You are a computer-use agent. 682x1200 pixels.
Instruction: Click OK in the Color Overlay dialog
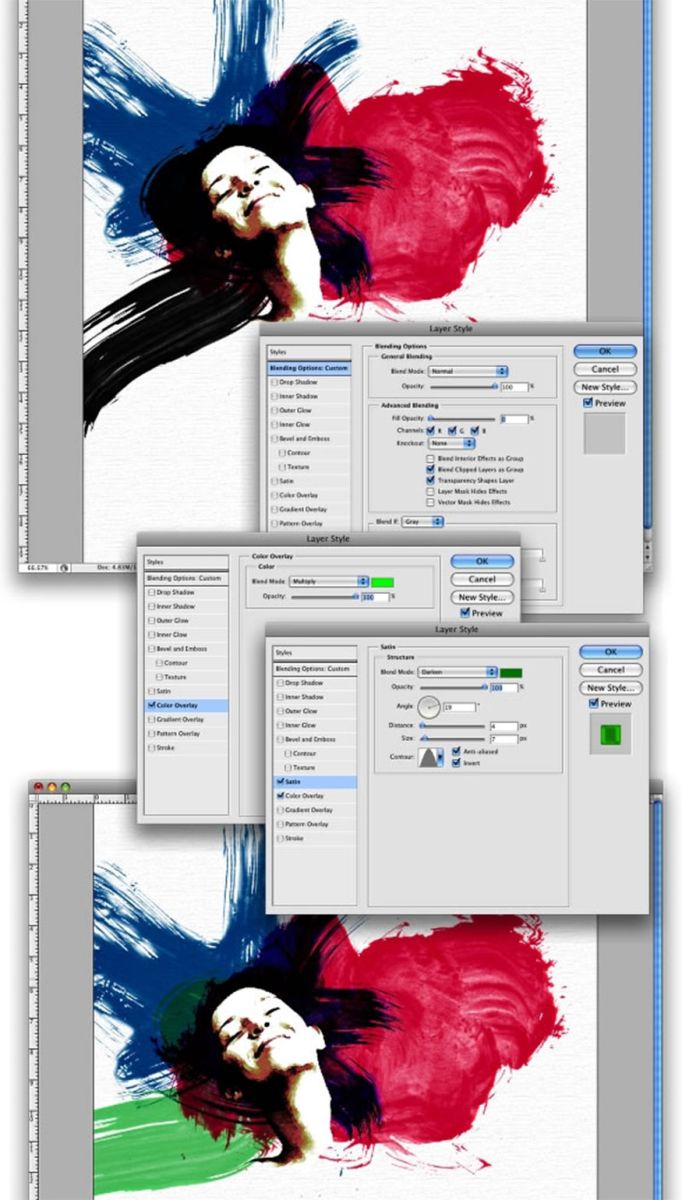pyautogui.click(x=482, y=561)
